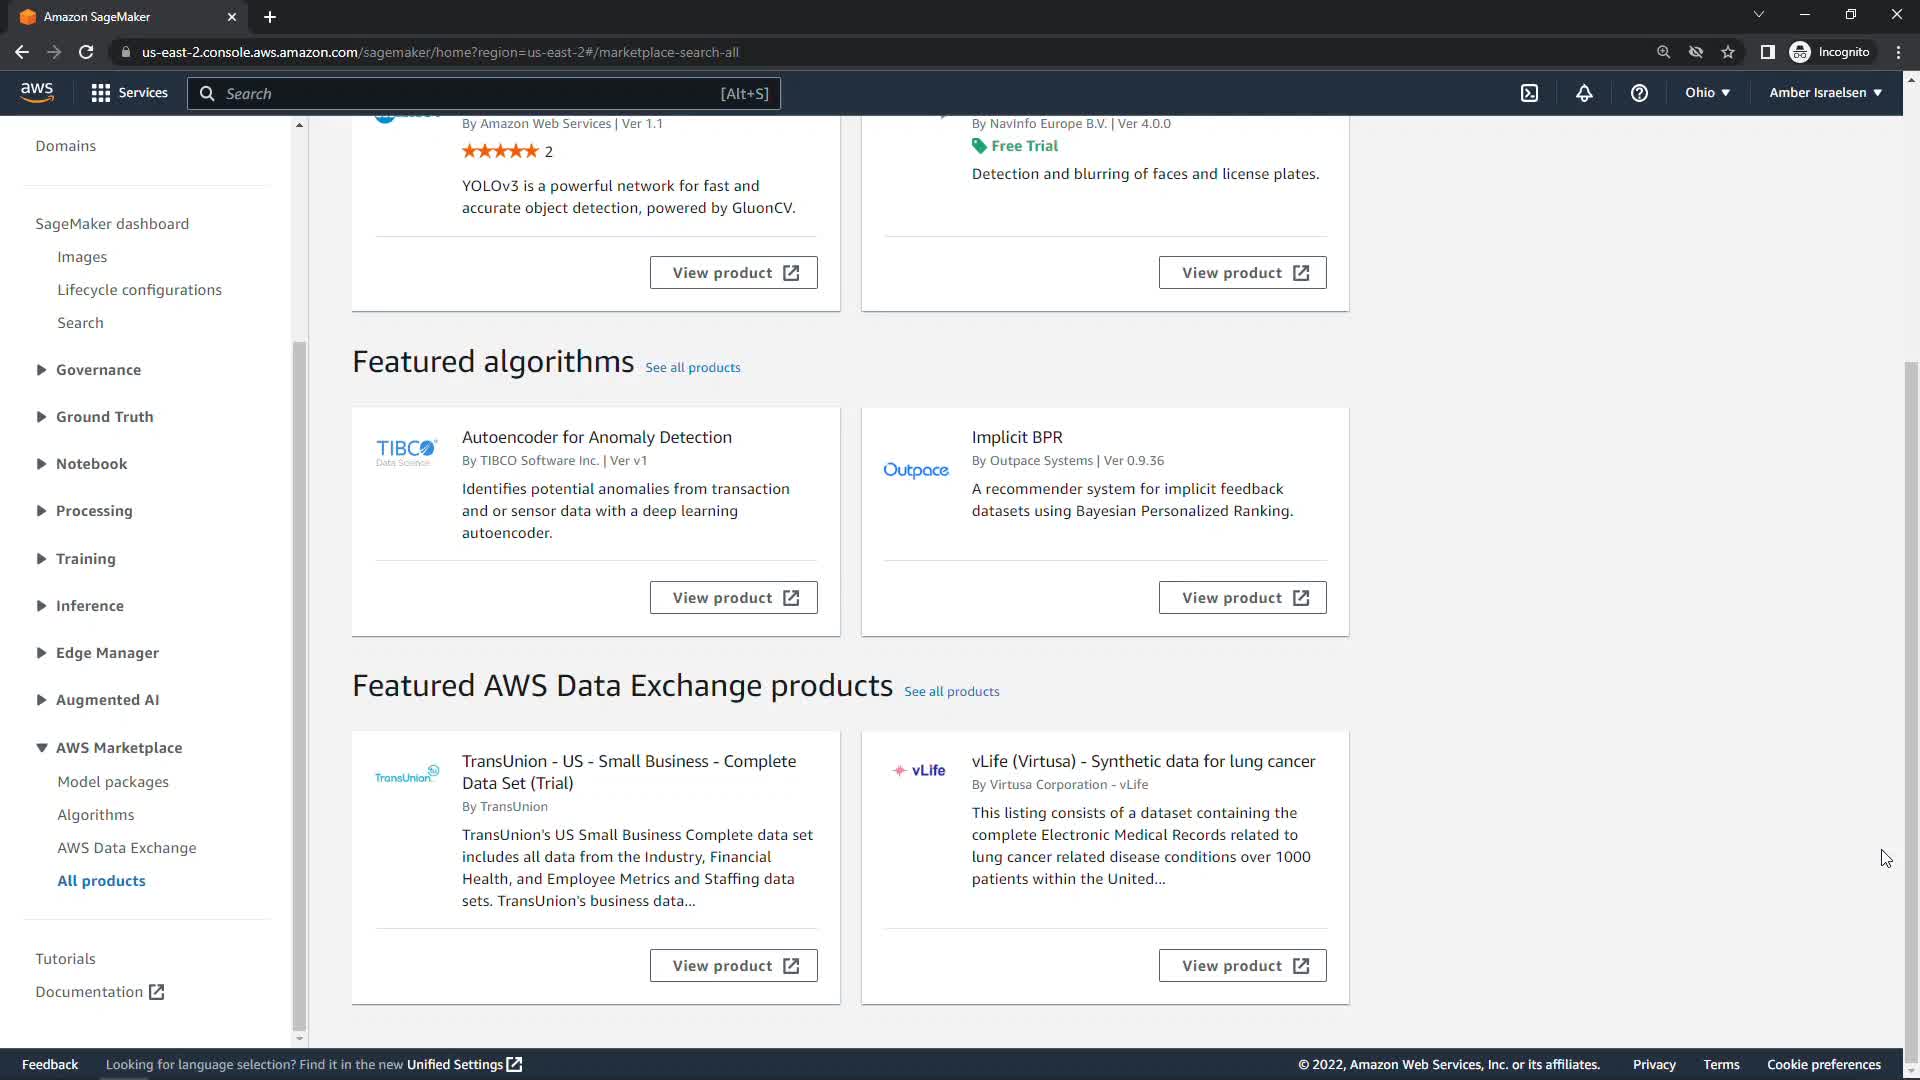
Task: Click the AWS logo home icon
Action: click(x=37, y=92)
